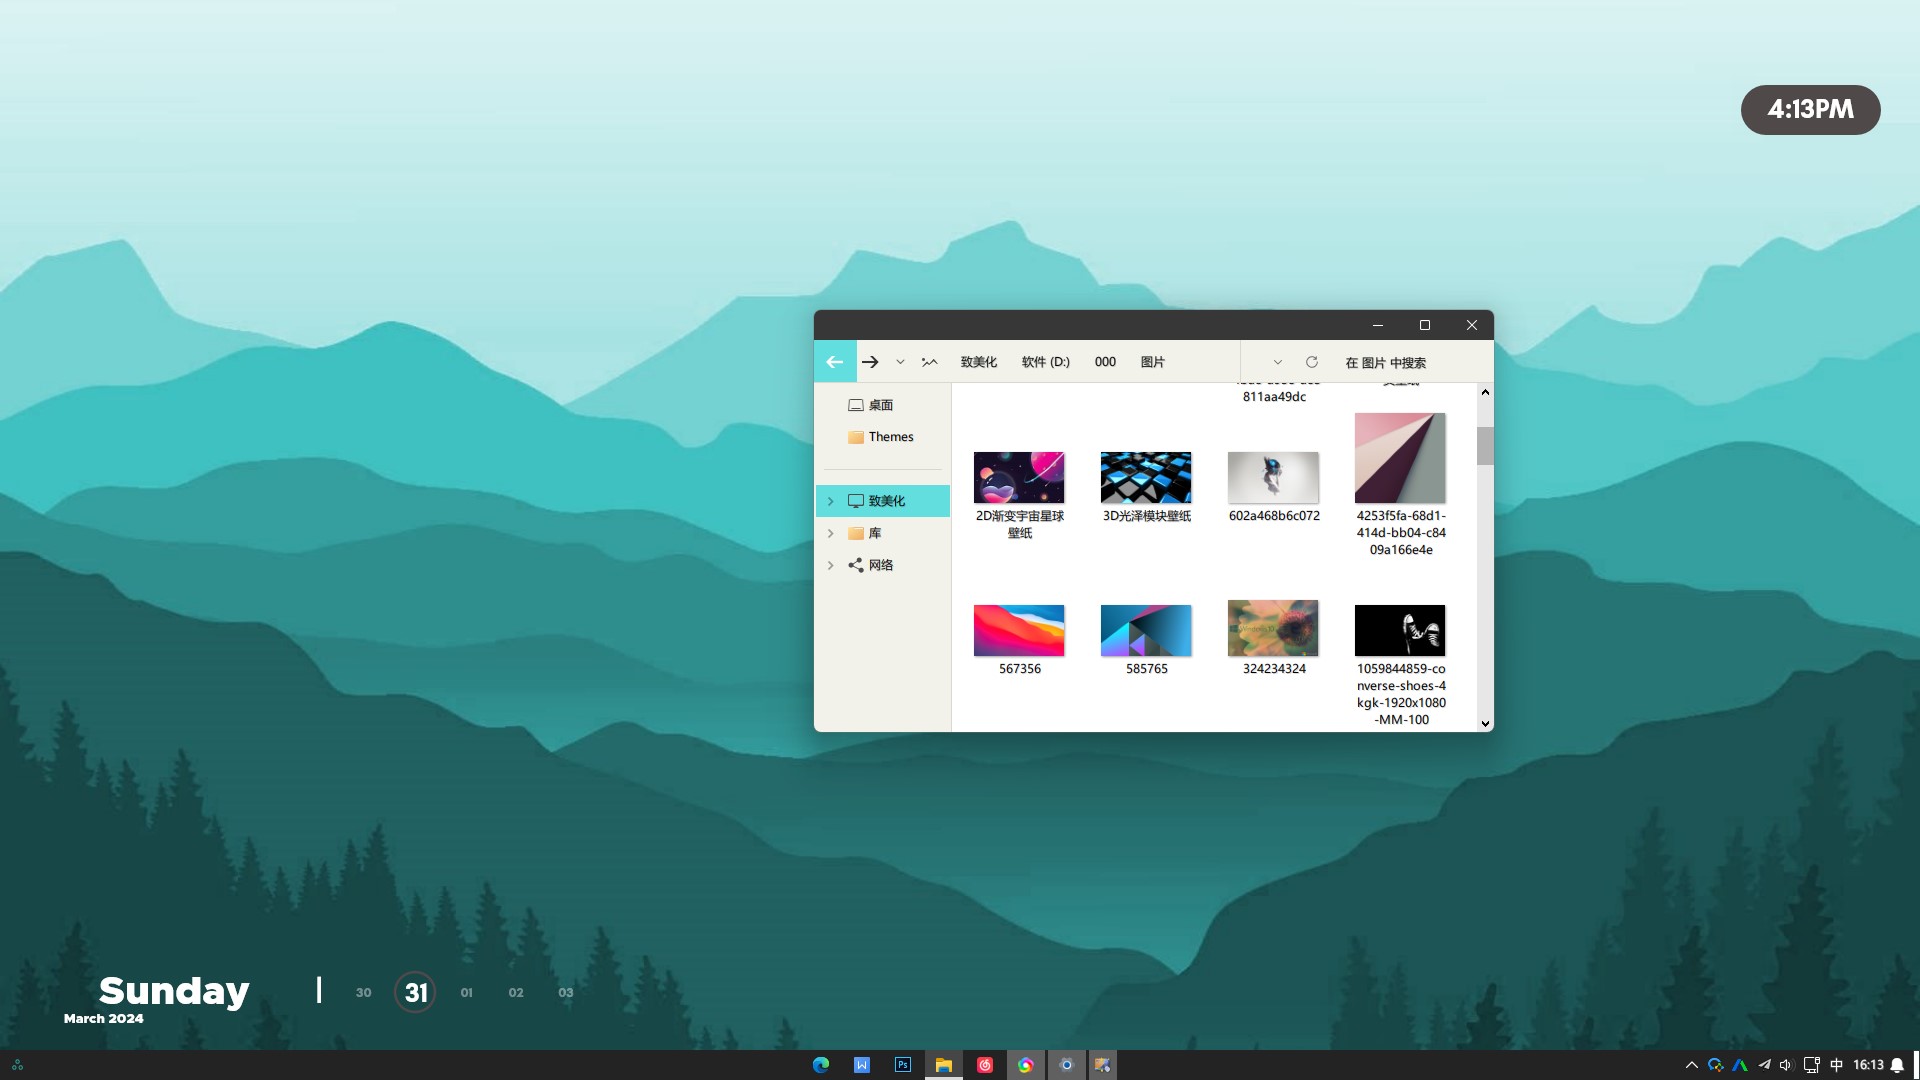
Task: Click the forward navigation arrow
Action: (x=870, y=362)
